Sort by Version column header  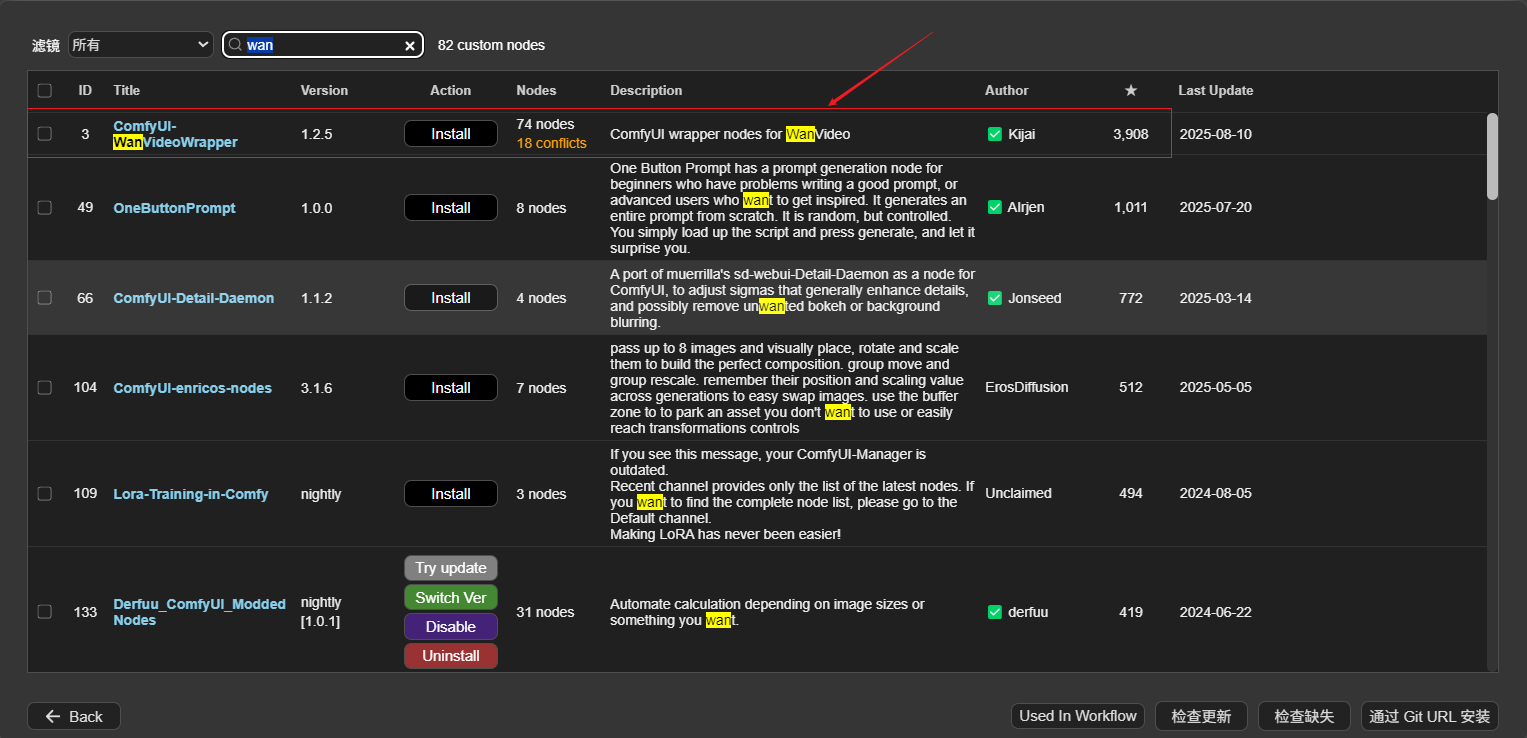coord(325,90)
